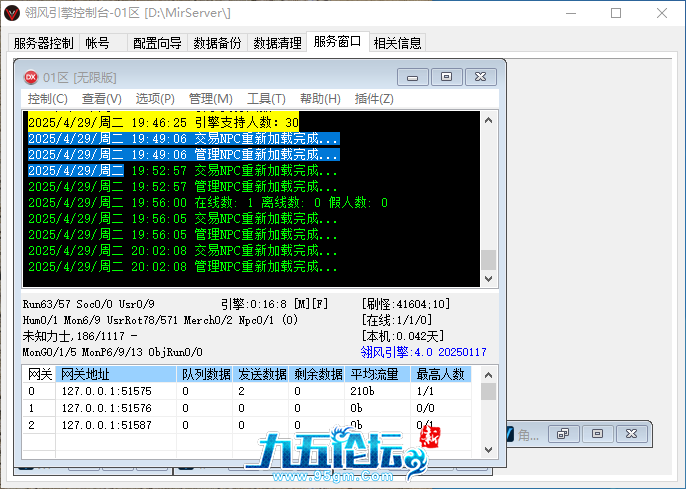Click the [刷怪:41604;10] status text
Image resolution: width=686 pixels, height=489 pixels.
tap(406, 304)
